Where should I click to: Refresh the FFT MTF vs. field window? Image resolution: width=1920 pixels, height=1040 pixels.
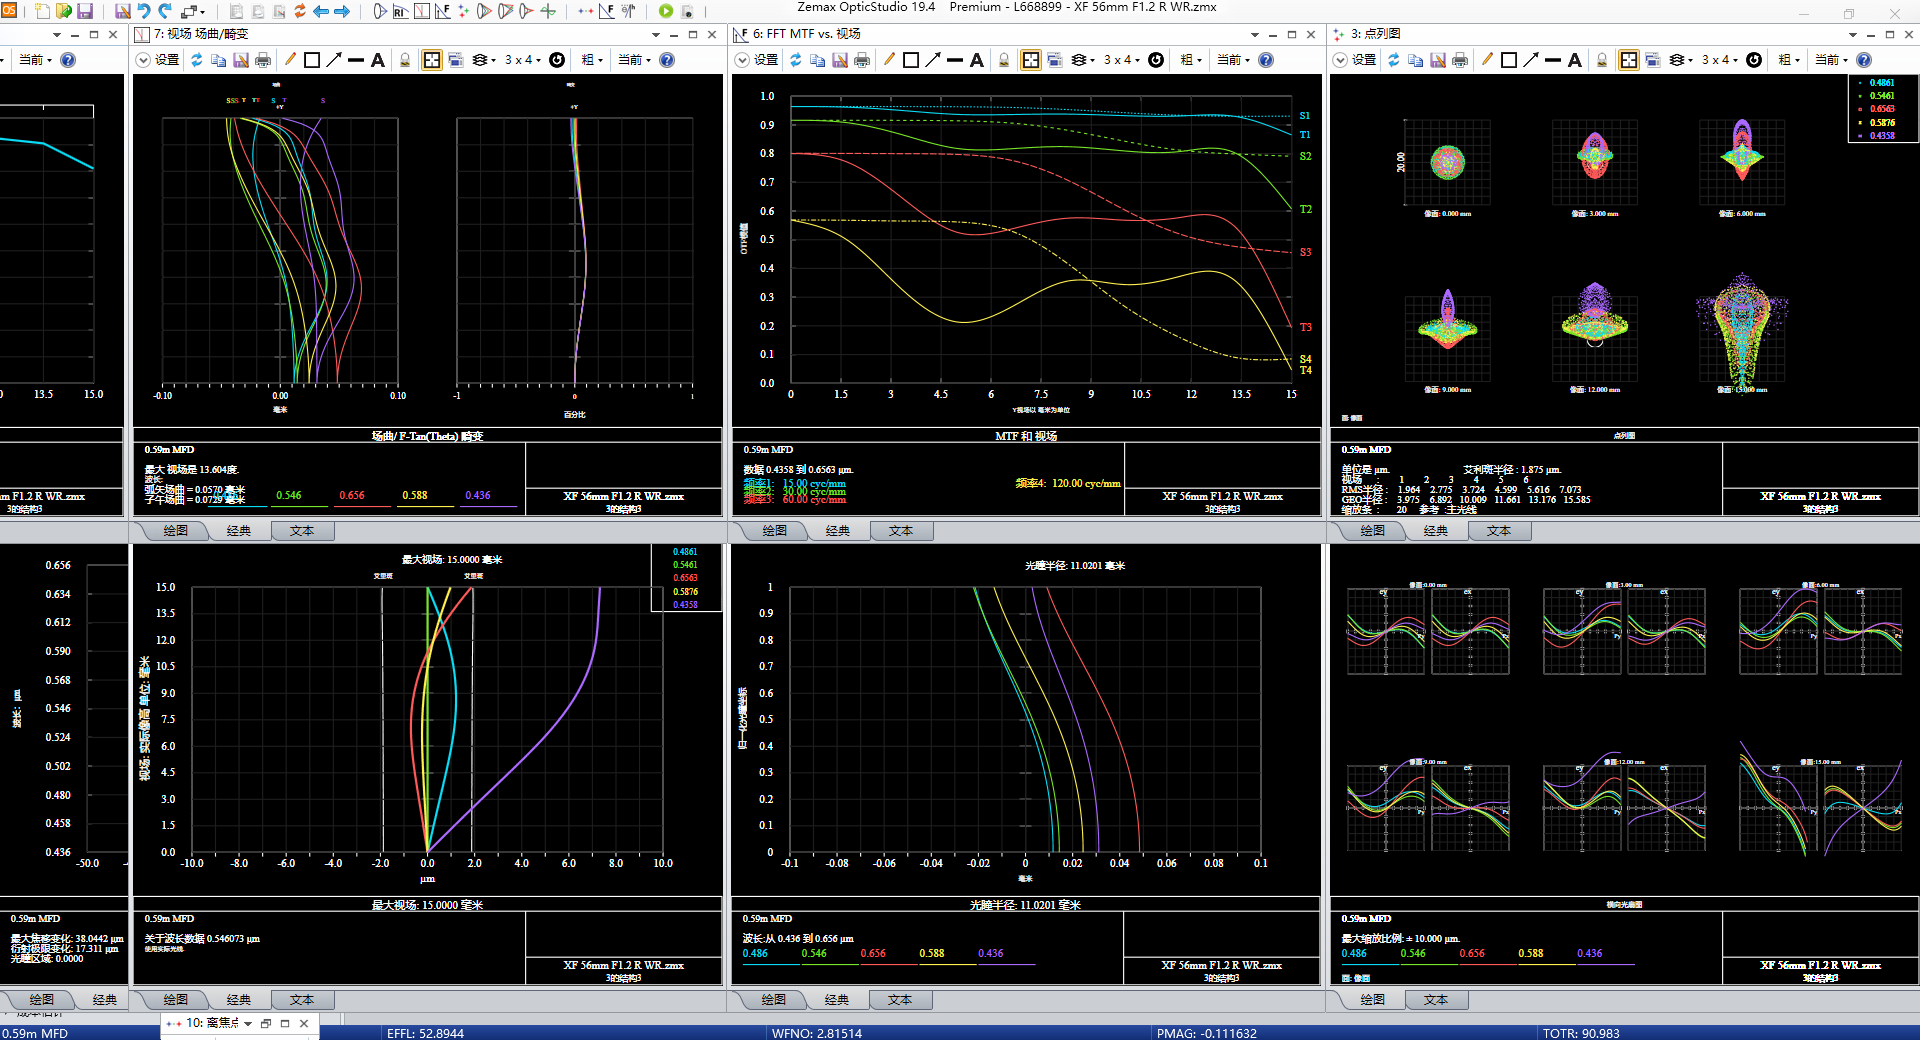tap(795, 60)
